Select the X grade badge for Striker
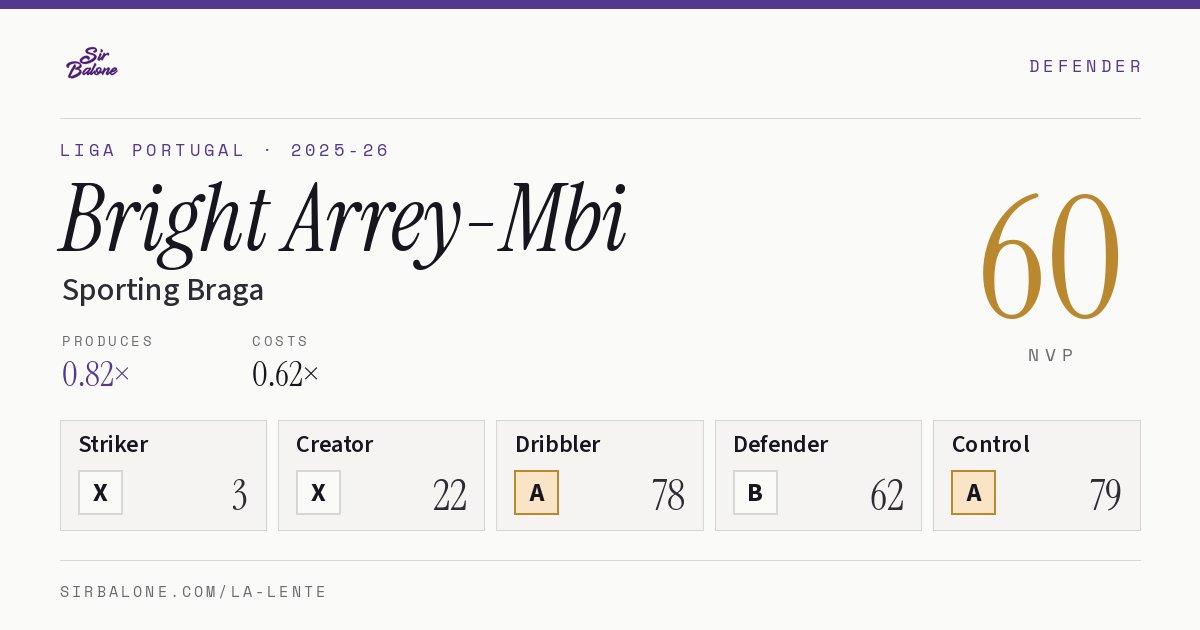 tap(100, 492)
